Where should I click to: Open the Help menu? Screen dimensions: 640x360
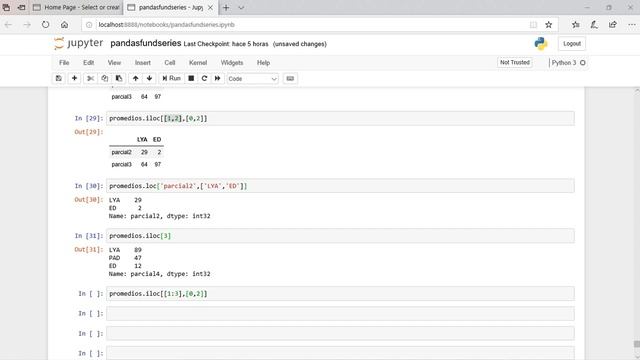tap(263, 63)
